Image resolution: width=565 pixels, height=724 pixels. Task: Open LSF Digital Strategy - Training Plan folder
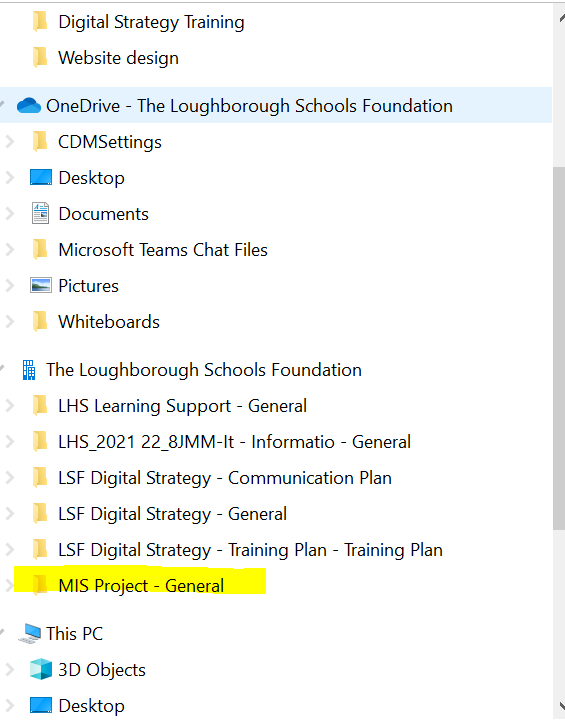point(250,550)
